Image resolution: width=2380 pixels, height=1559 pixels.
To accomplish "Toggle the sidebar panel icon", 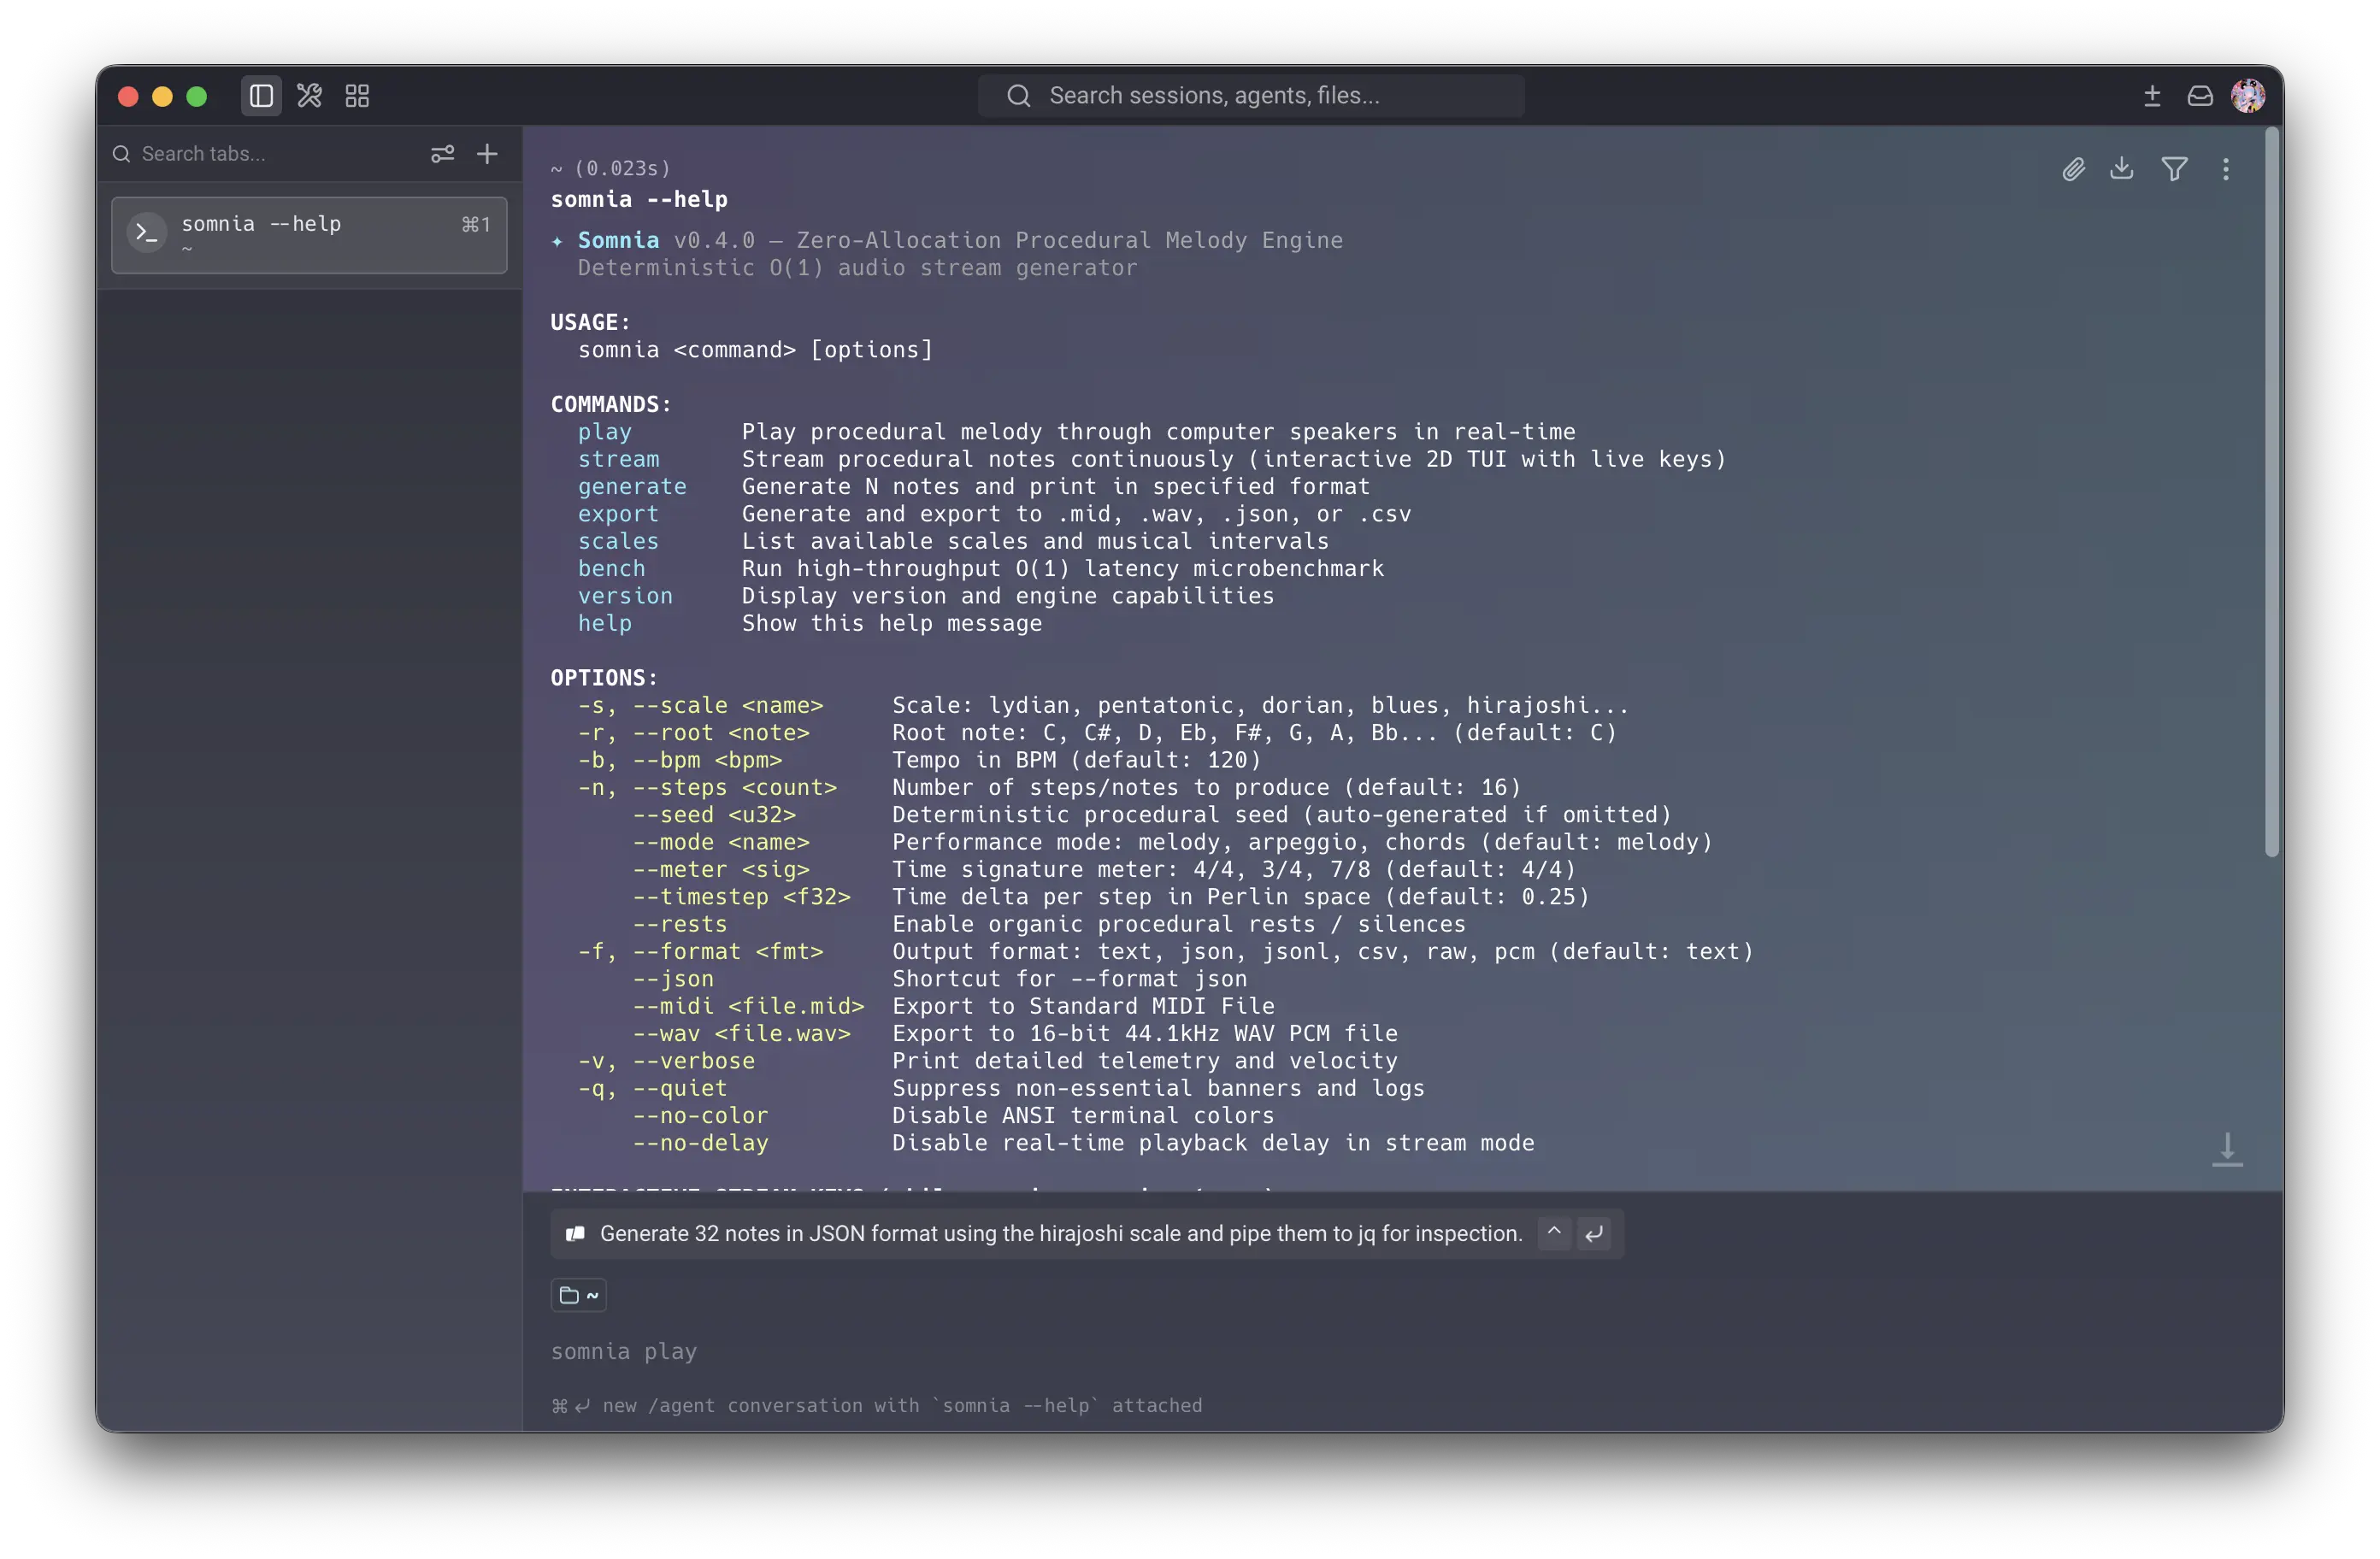I will point(261,96).
